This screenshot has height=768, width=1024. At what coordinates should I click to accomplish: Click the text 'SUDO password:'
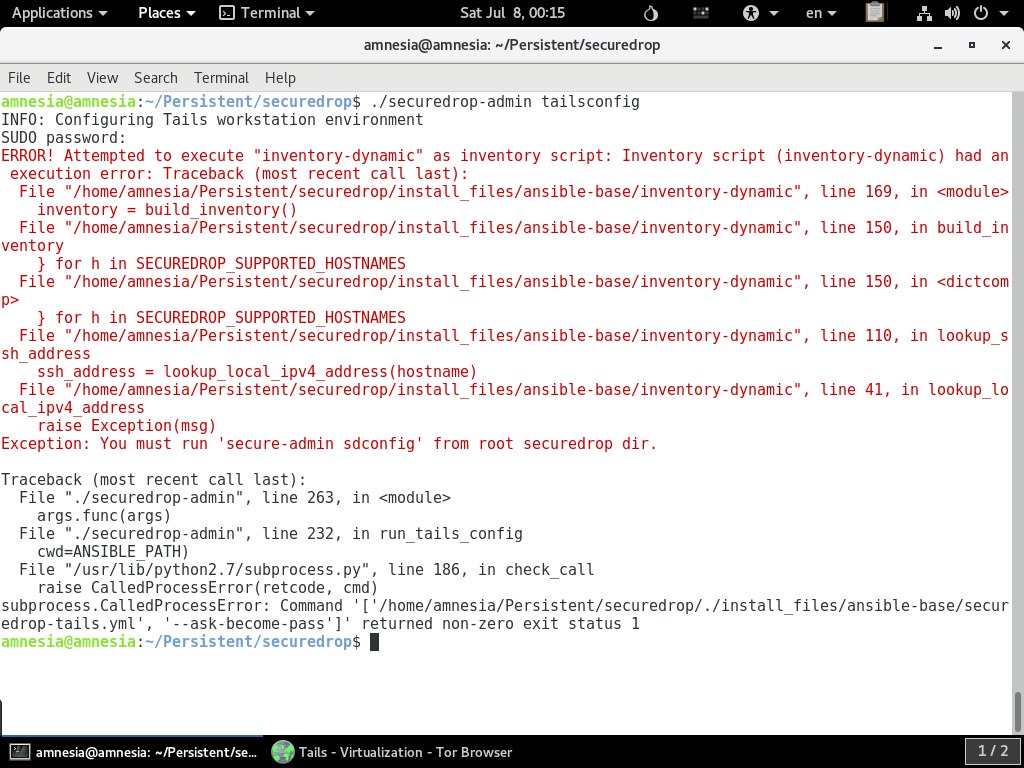[63, 138]
